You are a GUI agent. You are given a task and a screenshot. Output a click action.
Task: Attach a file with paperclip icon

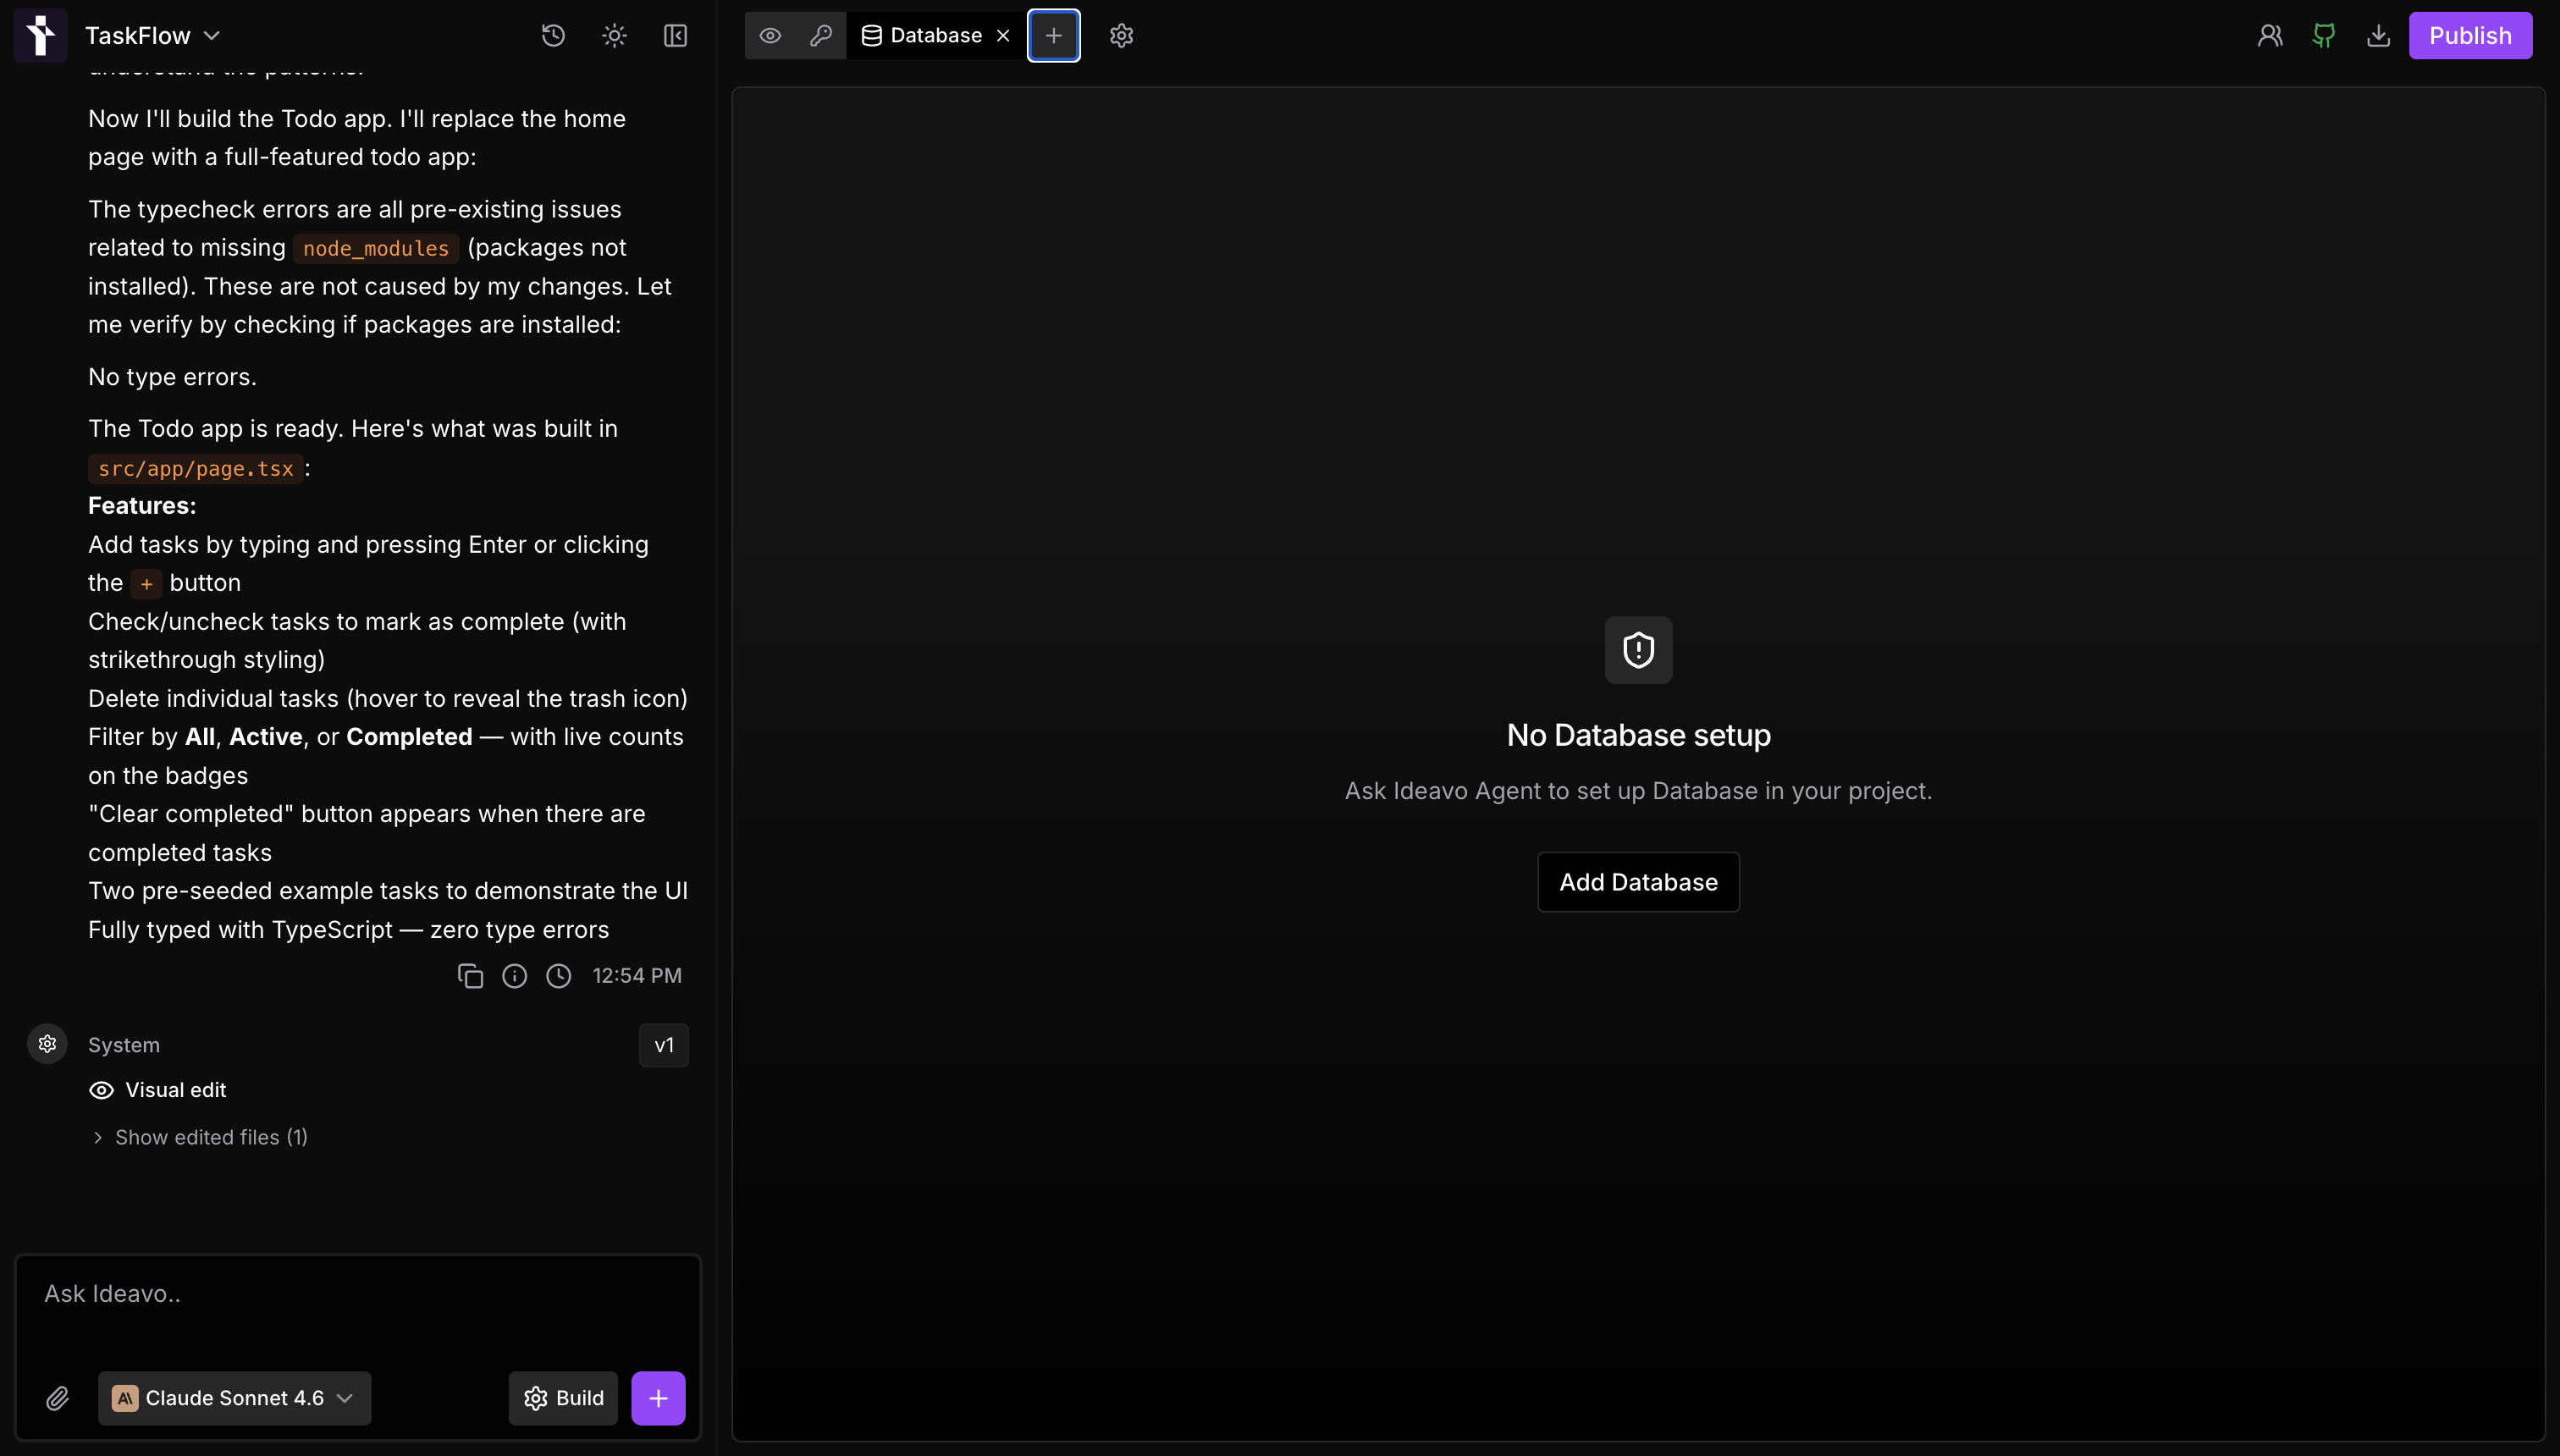click(57, 1398)
